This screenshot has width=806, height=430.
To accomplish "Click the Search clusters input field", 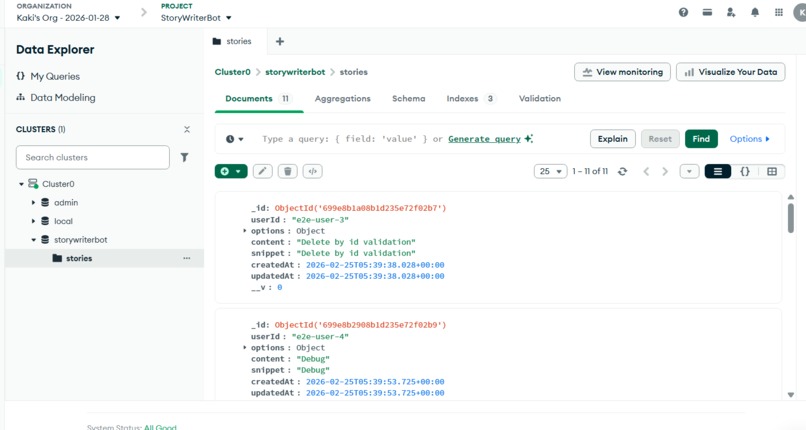I will (93, 157).
